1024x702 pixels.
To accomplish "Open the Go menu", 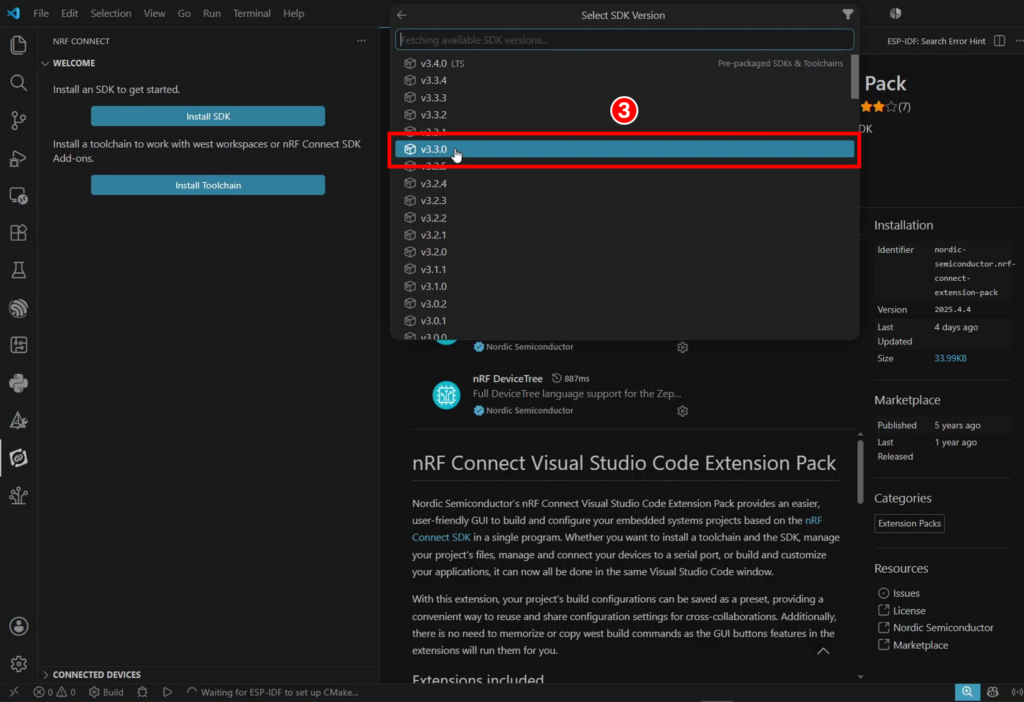I will click(x=184, y=13).
